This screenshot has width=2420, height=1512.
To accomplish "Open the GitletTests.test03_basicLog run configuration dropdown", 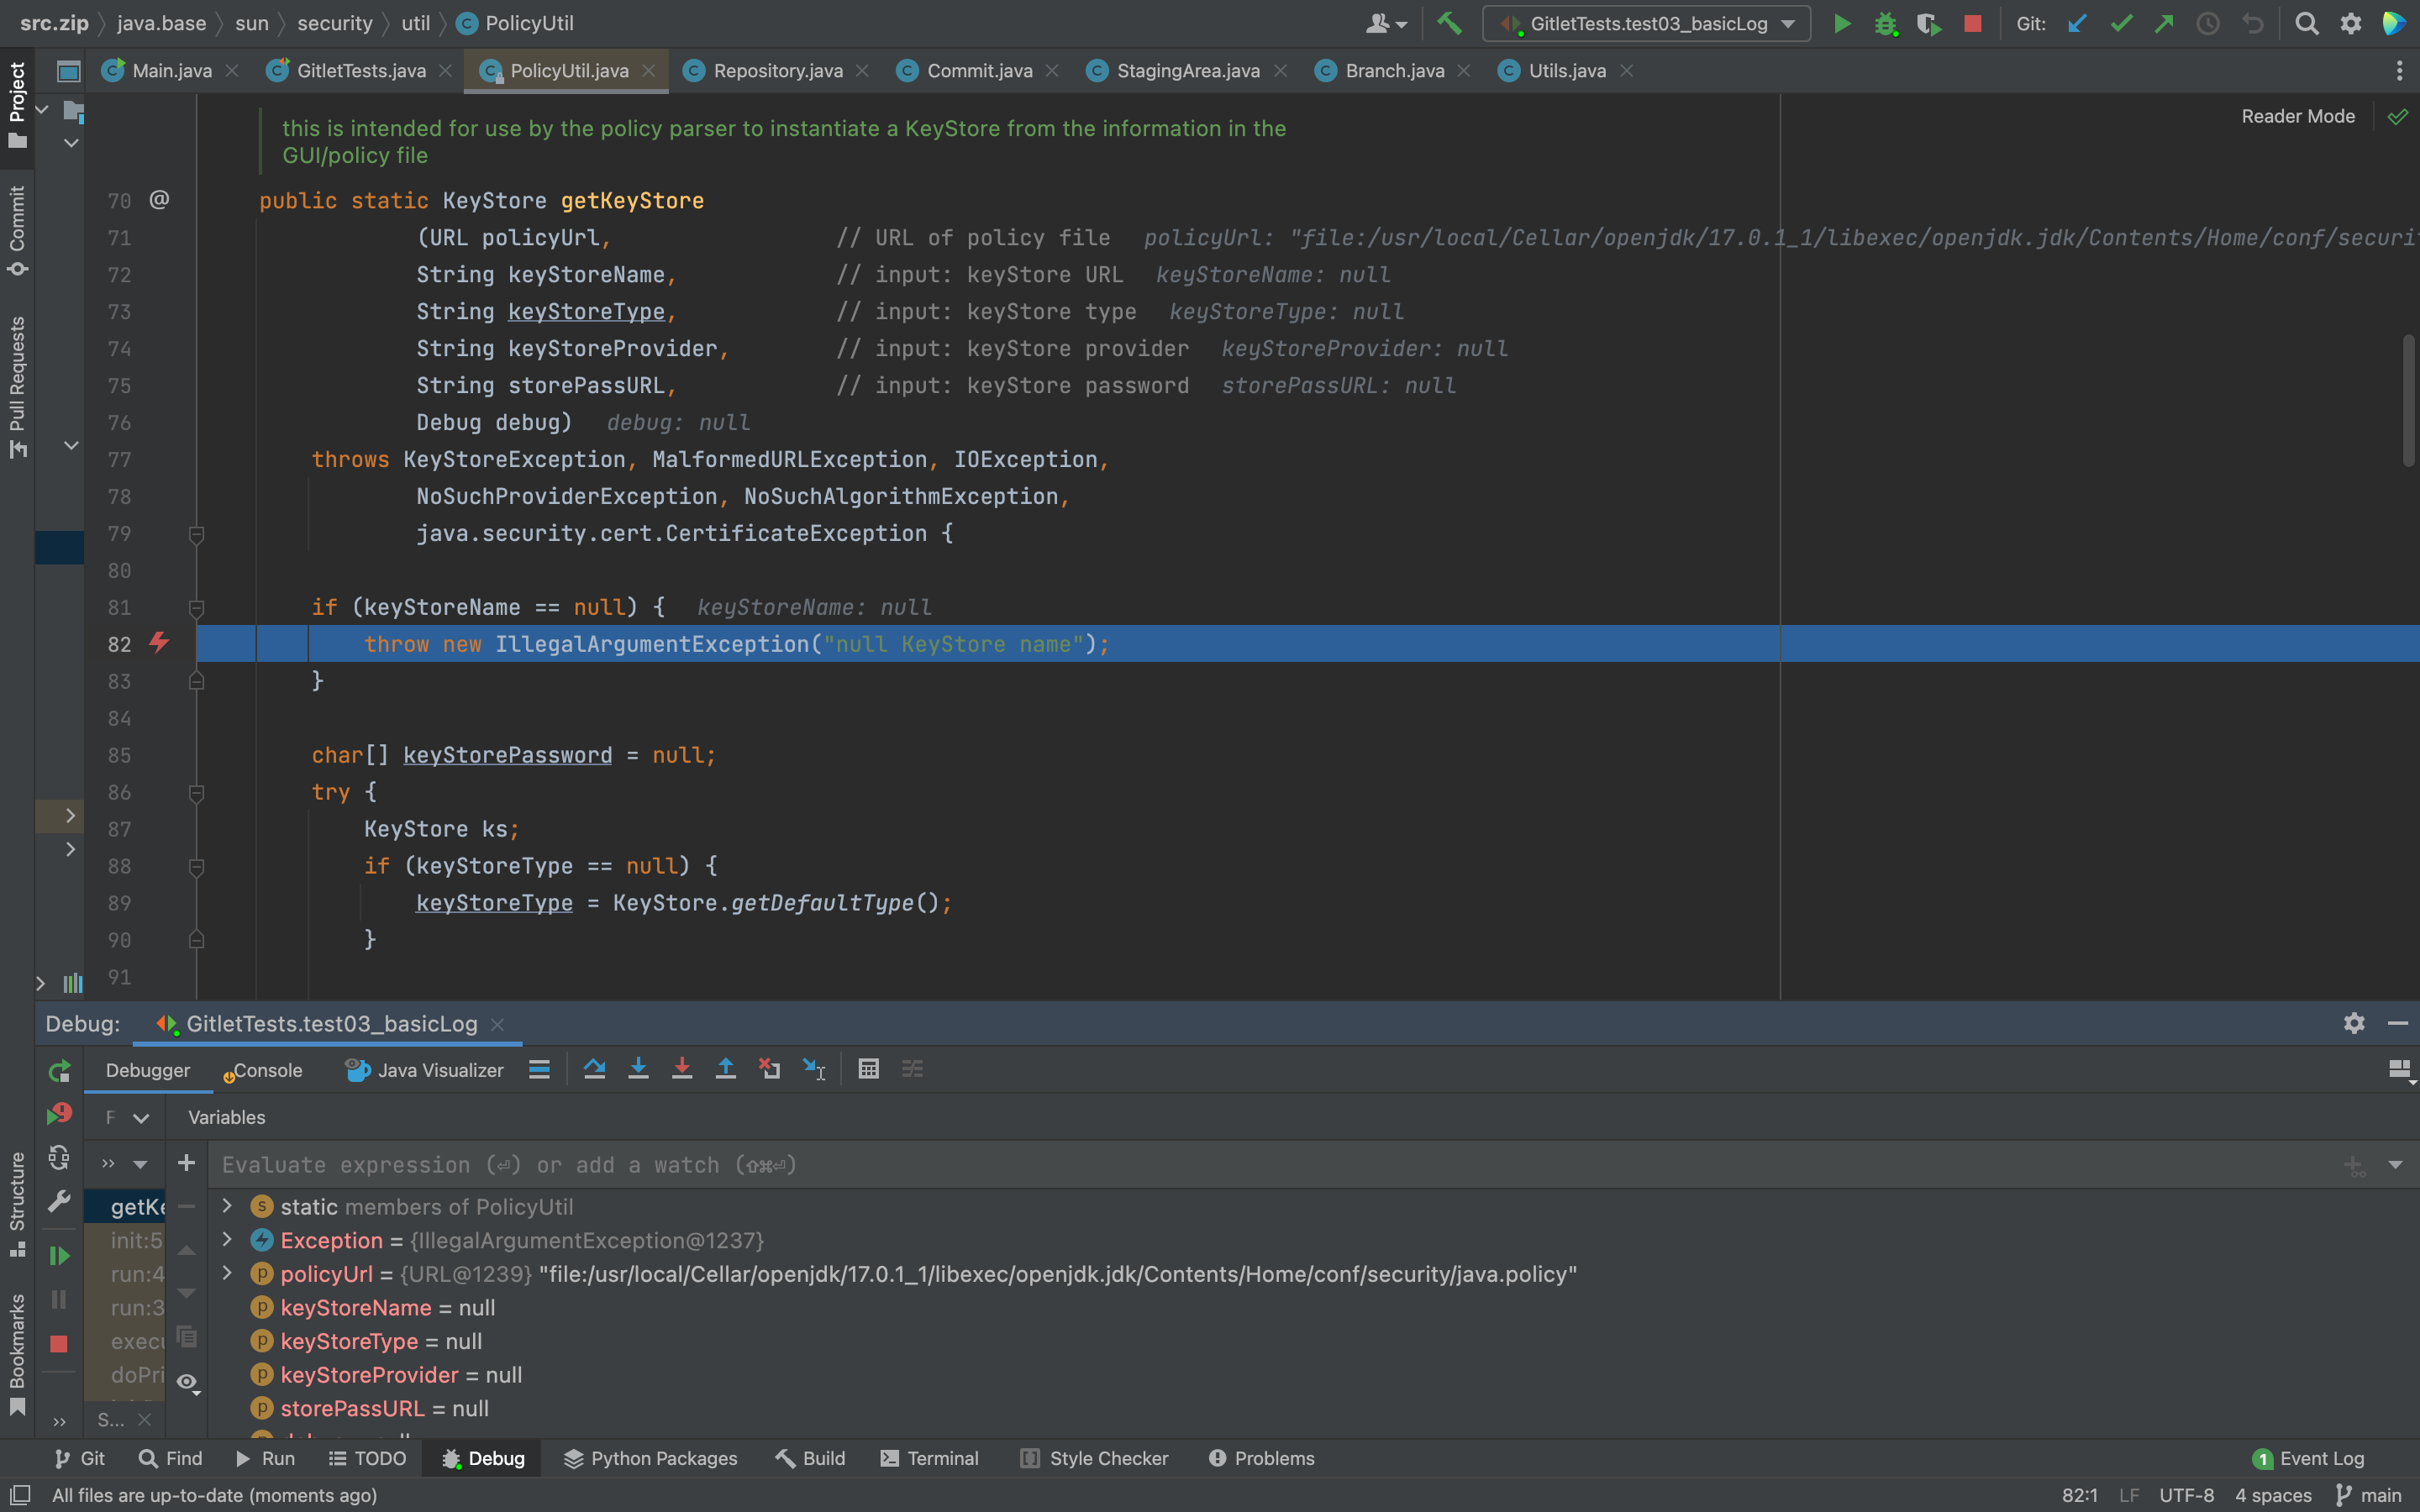I will click(1646, 23).
